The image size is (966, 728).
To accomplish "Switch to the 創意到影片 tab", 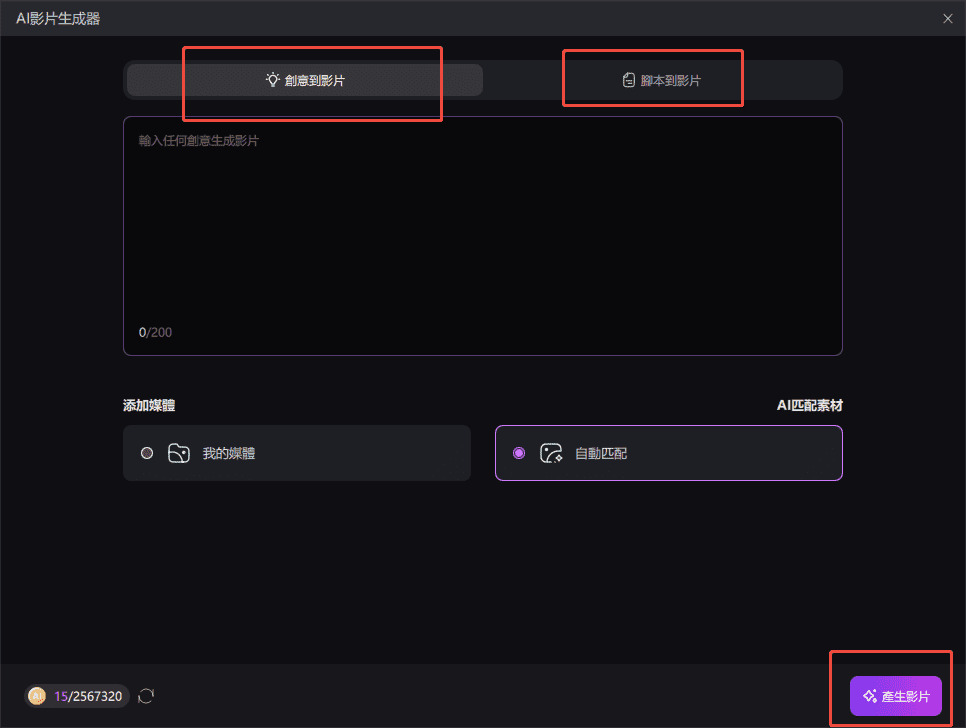I will pyautogui.click(x=302, y=79).
